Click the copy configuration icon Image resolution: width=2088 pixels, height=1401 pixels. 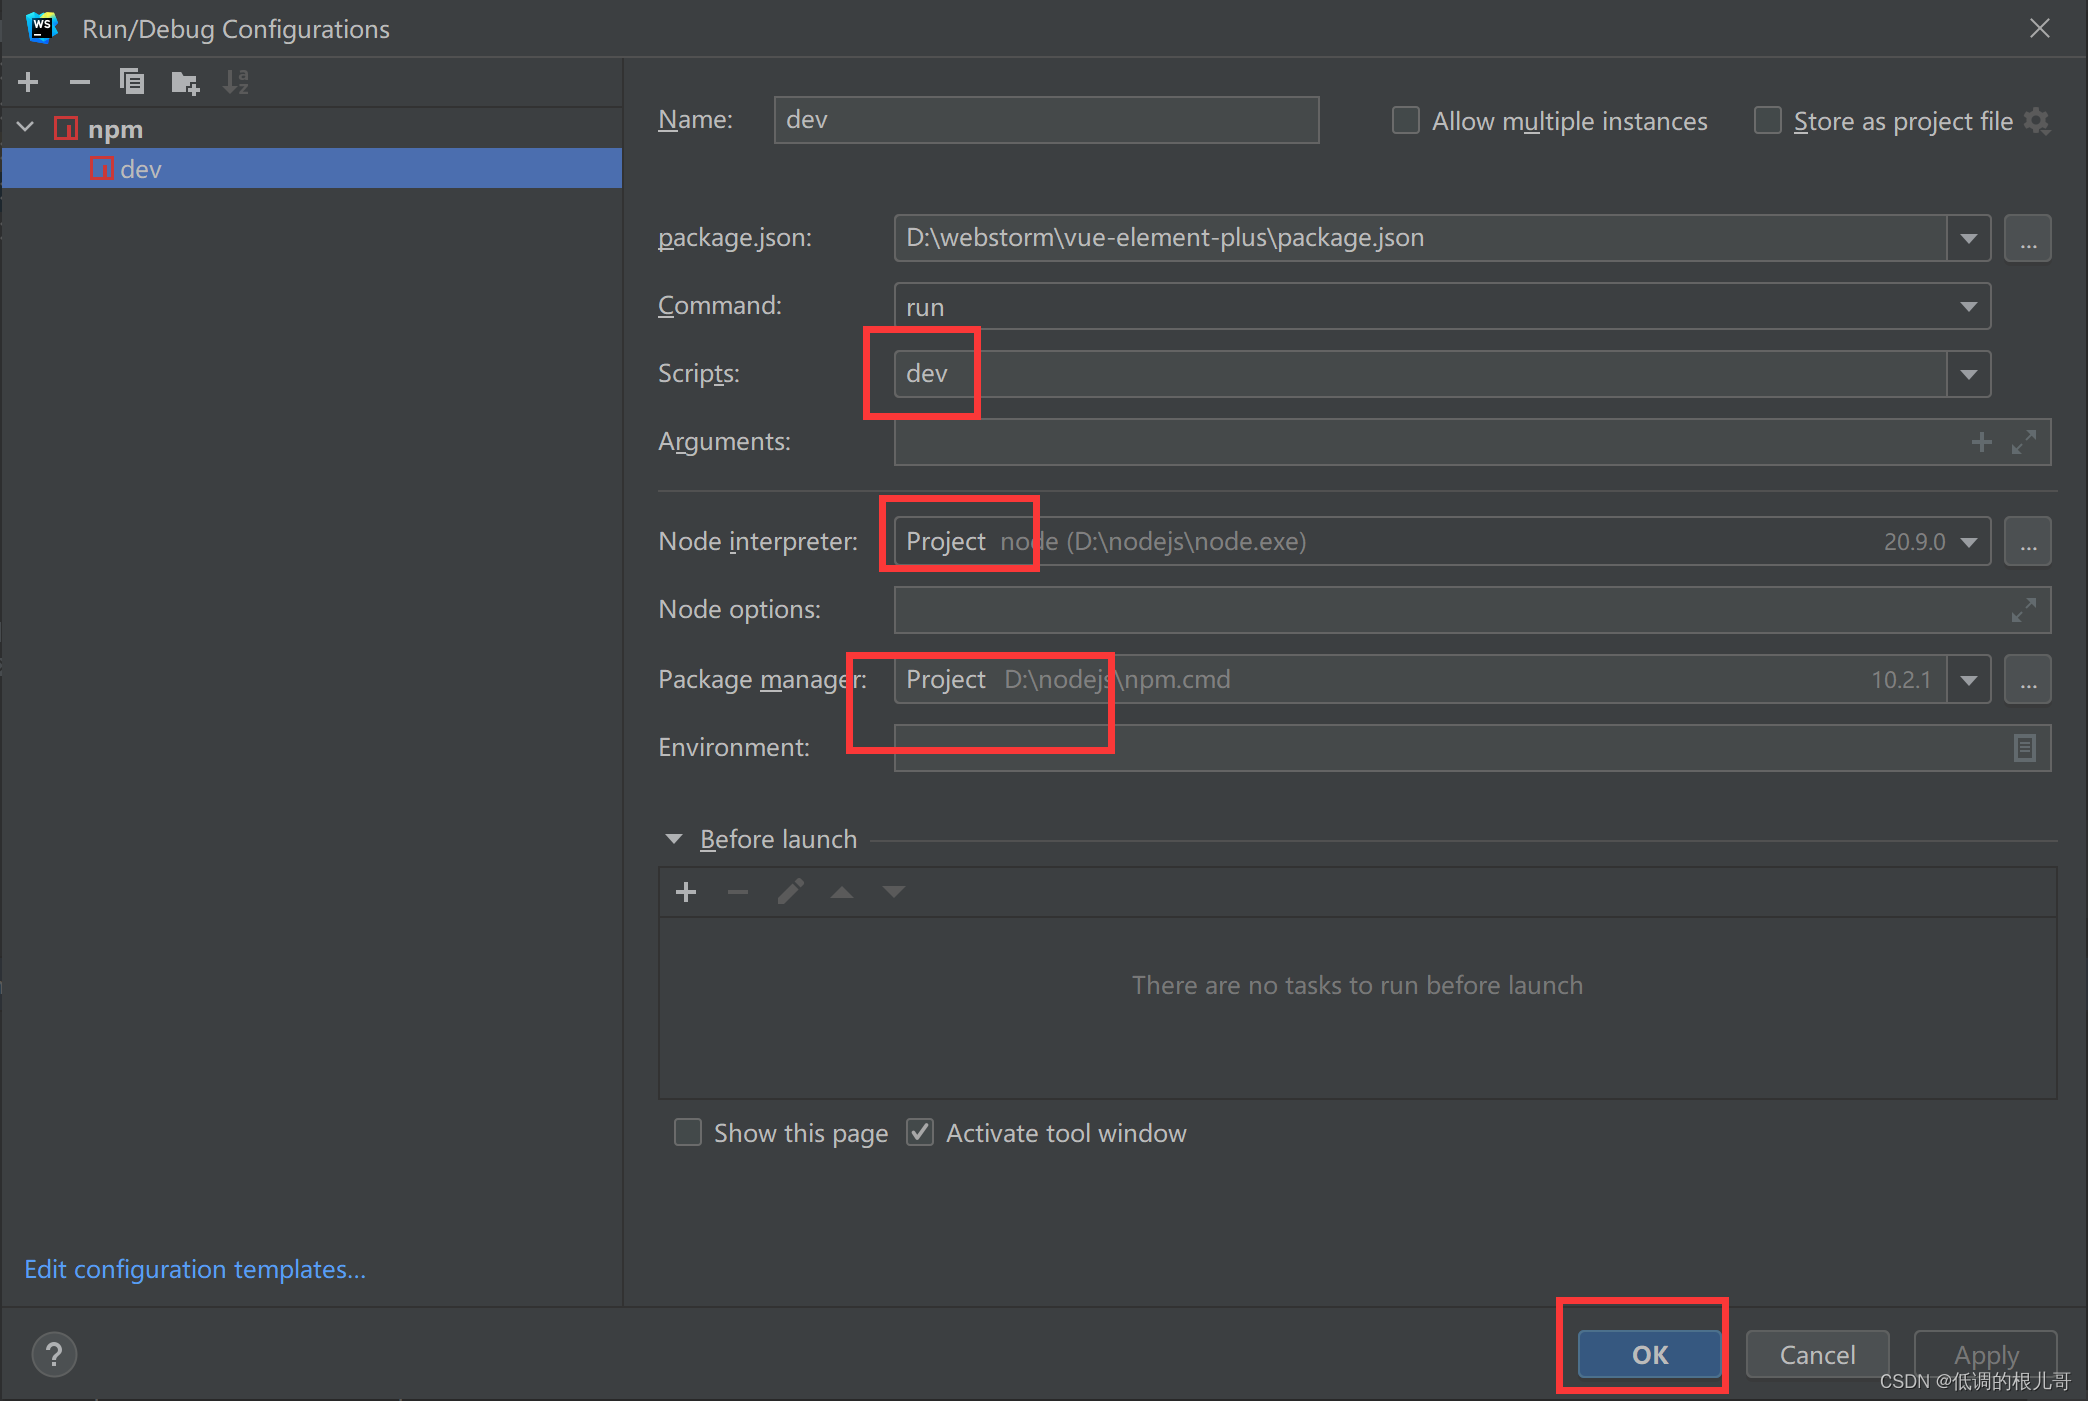(x=131, y=80)
